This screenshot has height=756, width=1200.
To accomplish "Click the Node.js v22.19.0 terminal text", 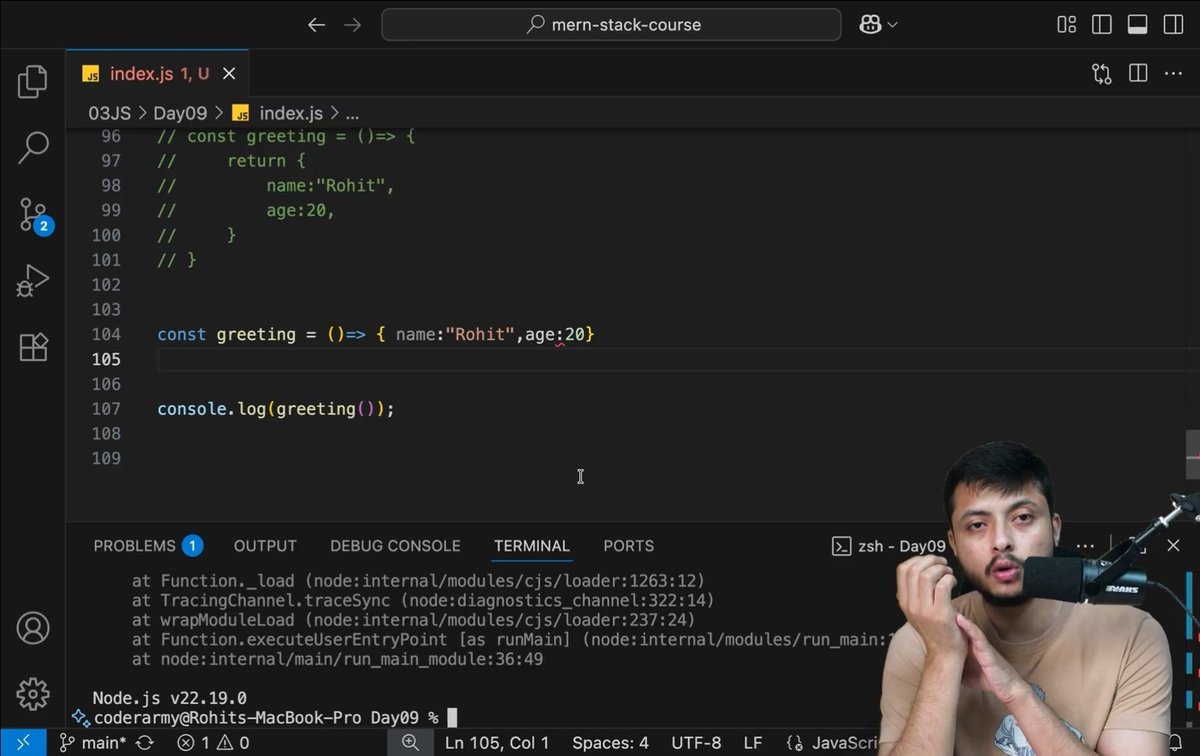I will pos(169,698).
